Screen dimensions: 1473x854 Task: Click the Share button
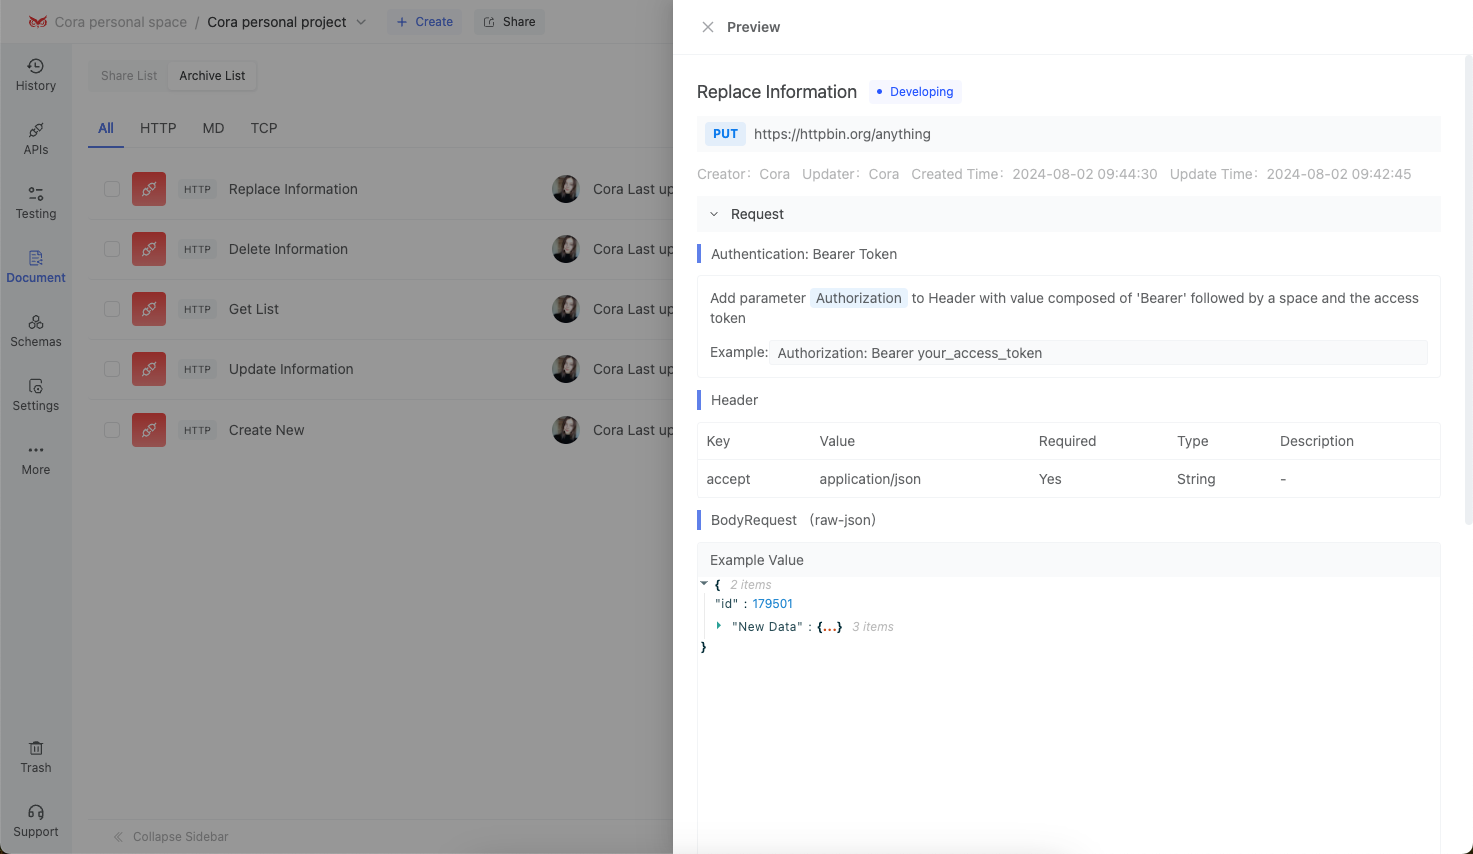coord(509,22)
